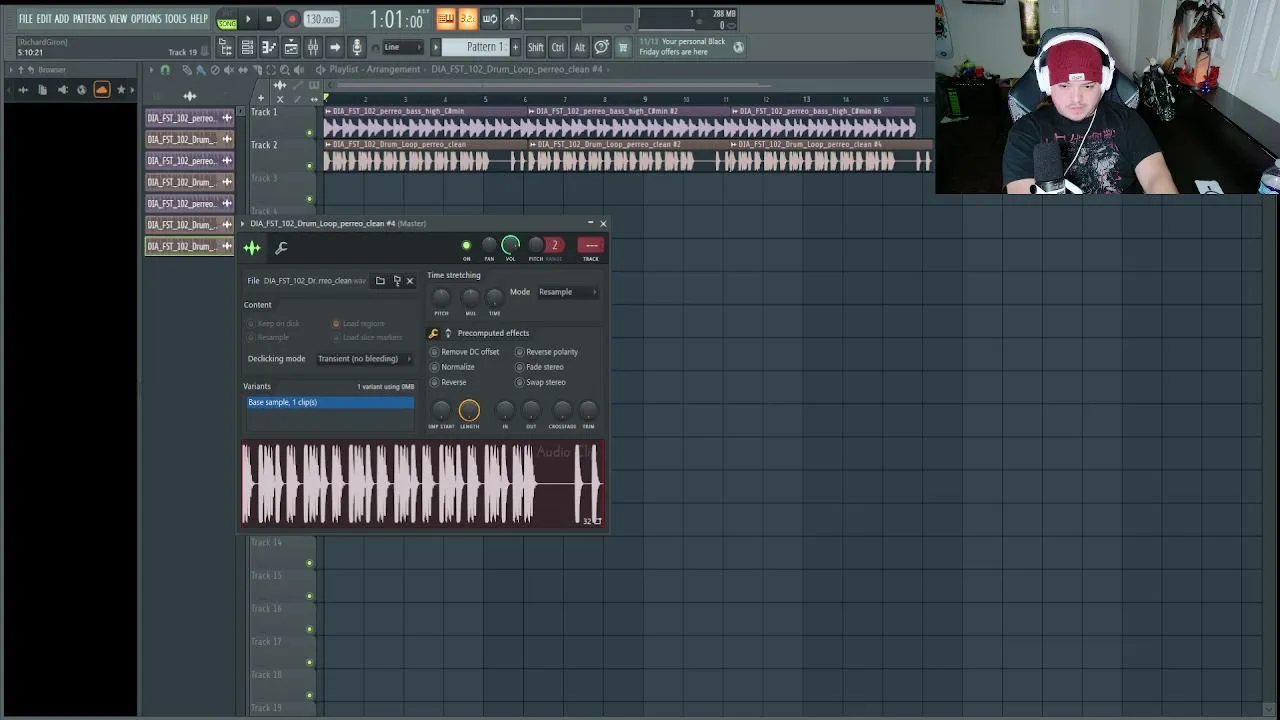
Task: Select the playlist Zoom tool
Action: coord(285,70)
